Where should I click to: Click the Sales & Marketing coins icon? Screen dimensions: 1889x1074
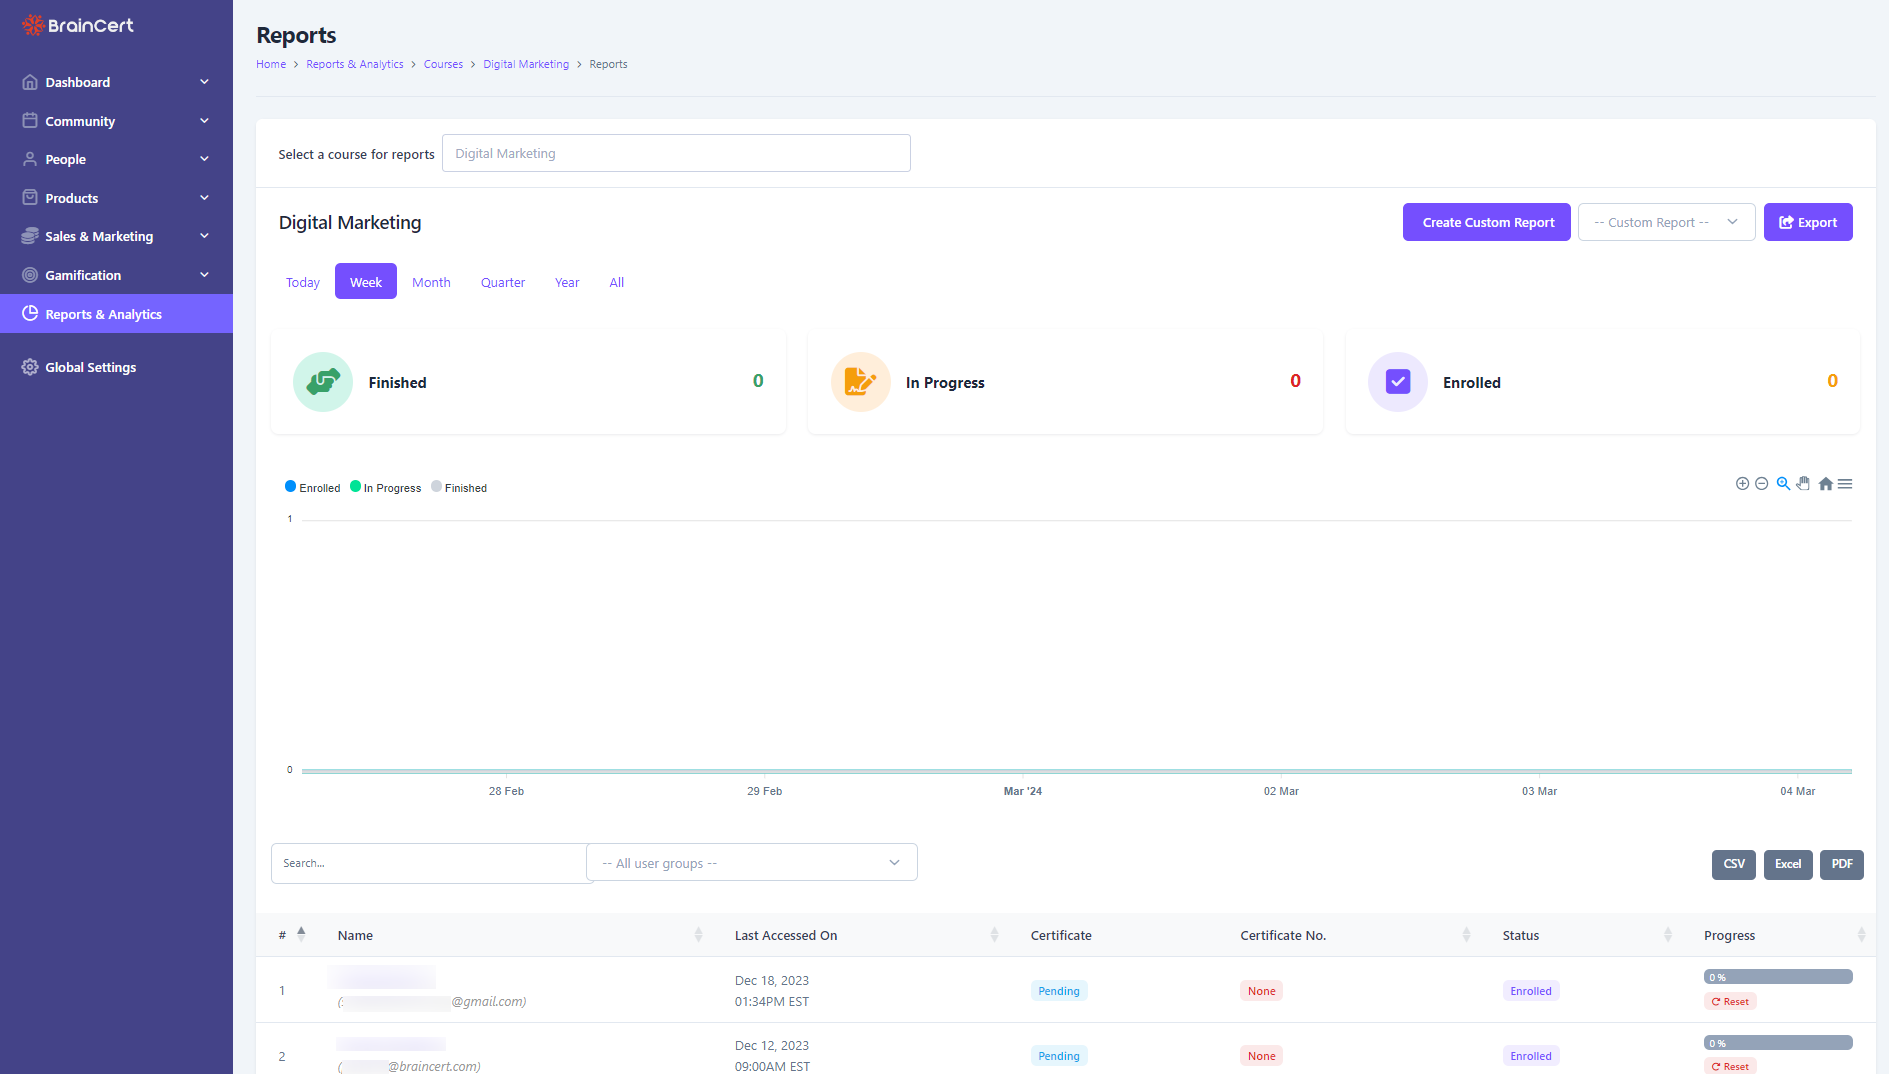click(x=30, y=236)
